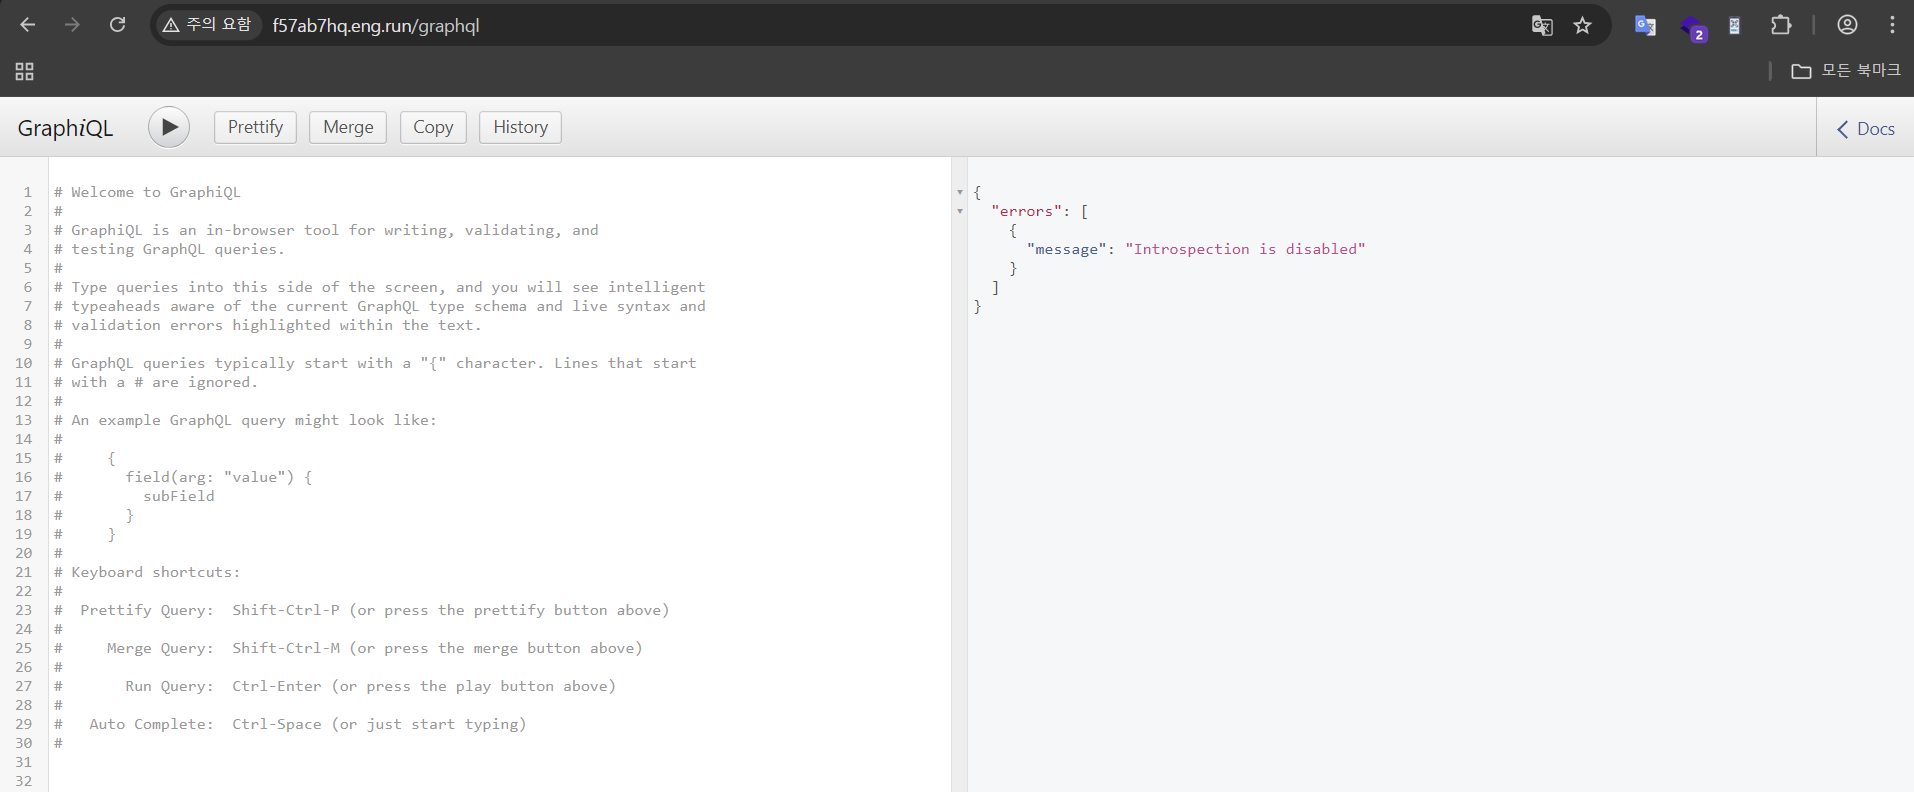Click the Auto Complete Ctrl-Space comment line
1914x792 pixels.
point(290,724)
